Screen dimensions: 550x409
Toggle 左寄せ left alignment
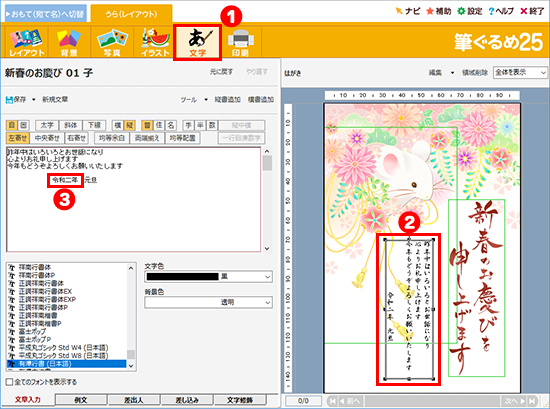(x=18, y=138)
